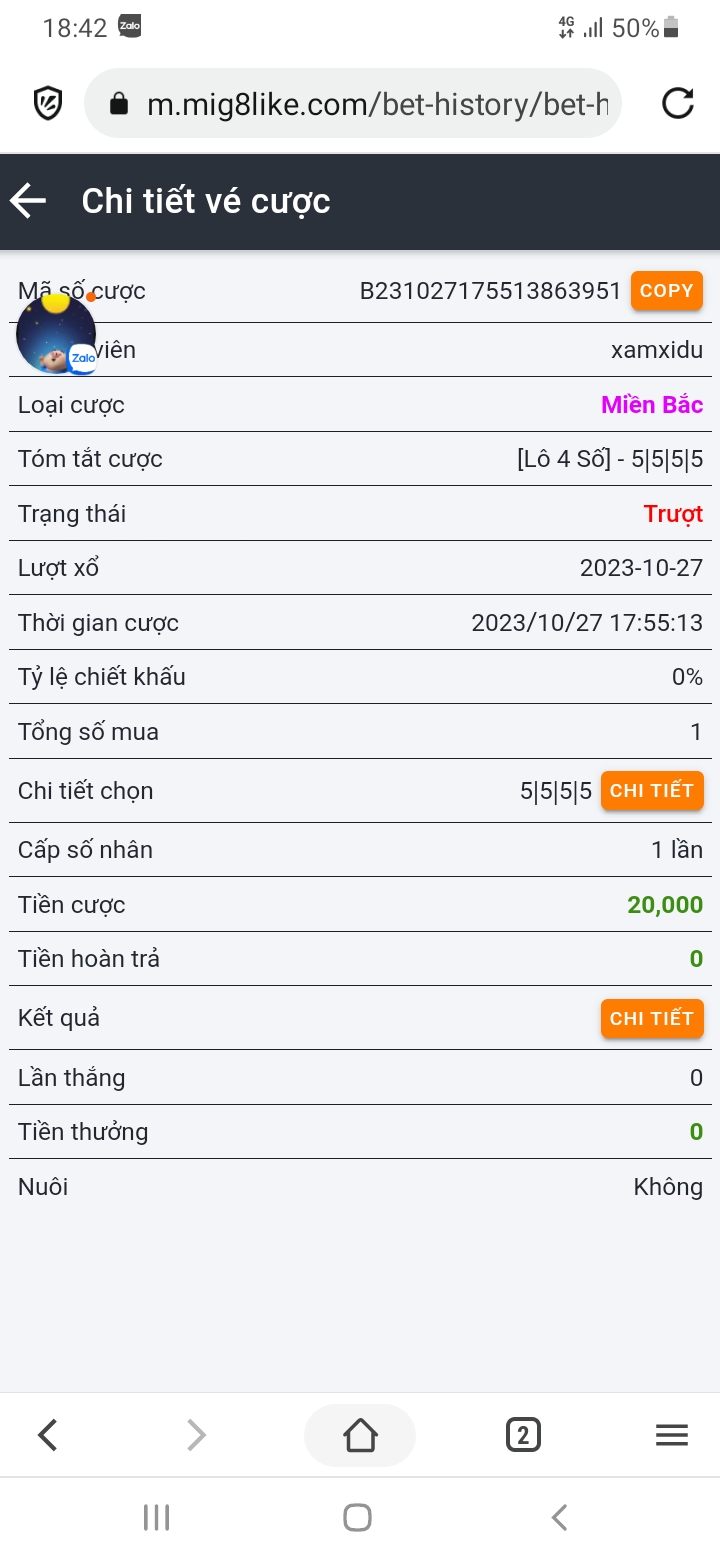The height and width of the screenshot is (1560, 720).
Task: Tap the Miền Bắc bet type text
Action: tap(652, 405)
